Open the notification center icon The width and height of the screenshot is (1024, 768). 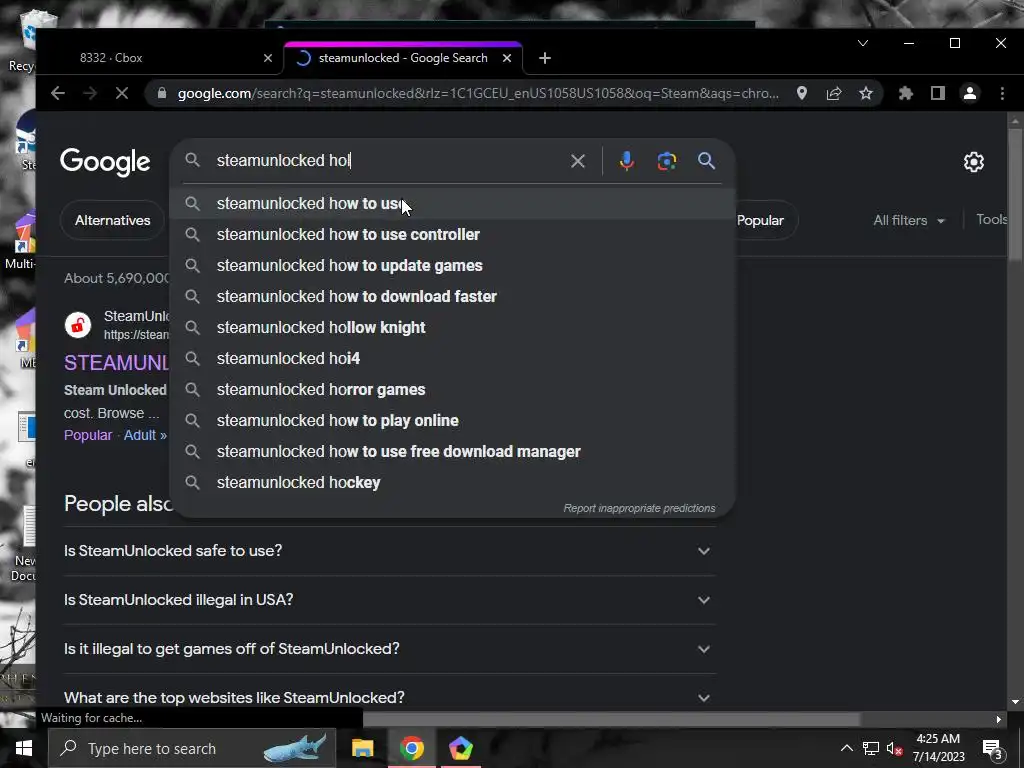(993, 749)
